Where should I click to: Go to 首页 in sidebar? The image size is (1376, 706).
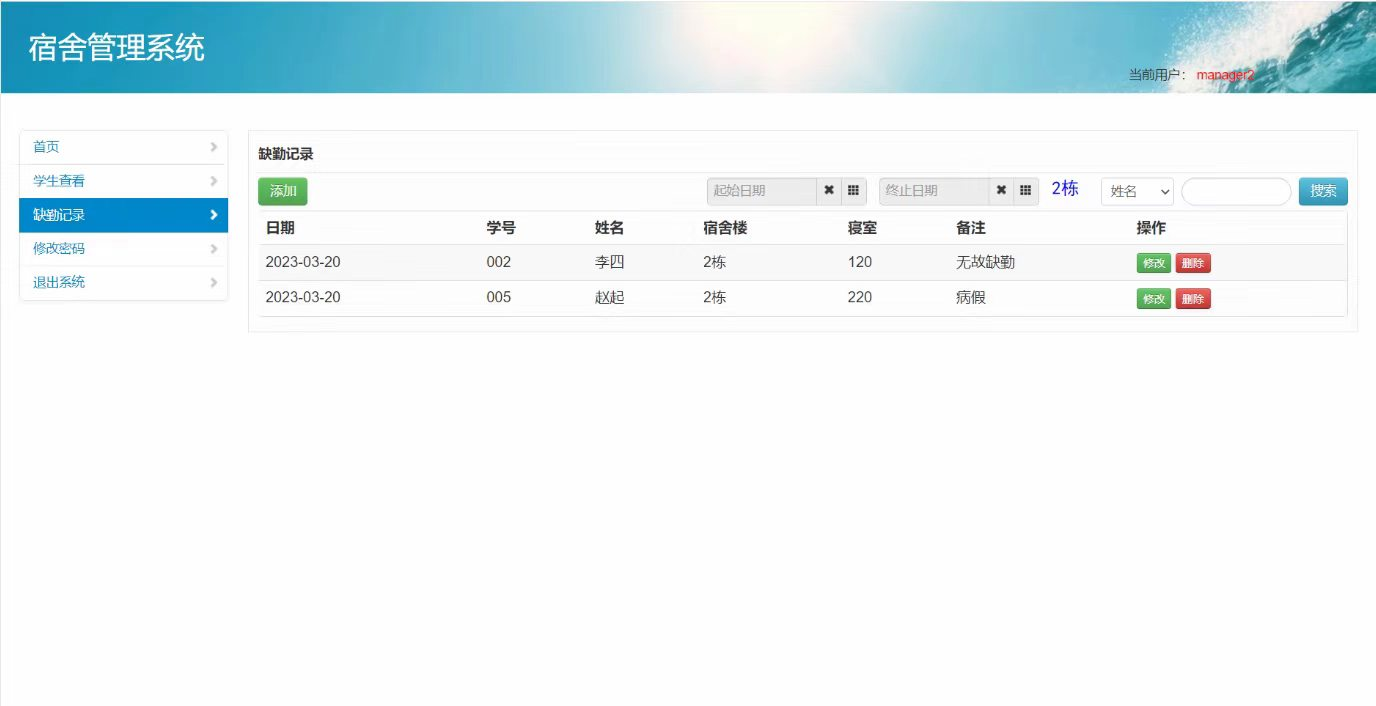(x=124, y=147)
